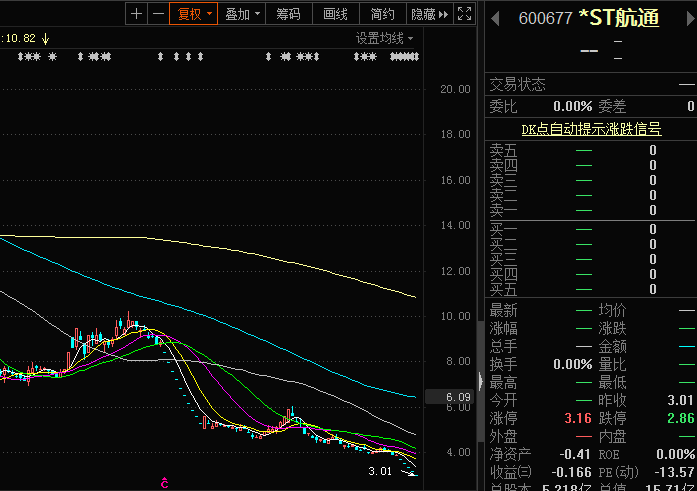Switch to 简约 view
Screen dimensions: 697x491
383,14
